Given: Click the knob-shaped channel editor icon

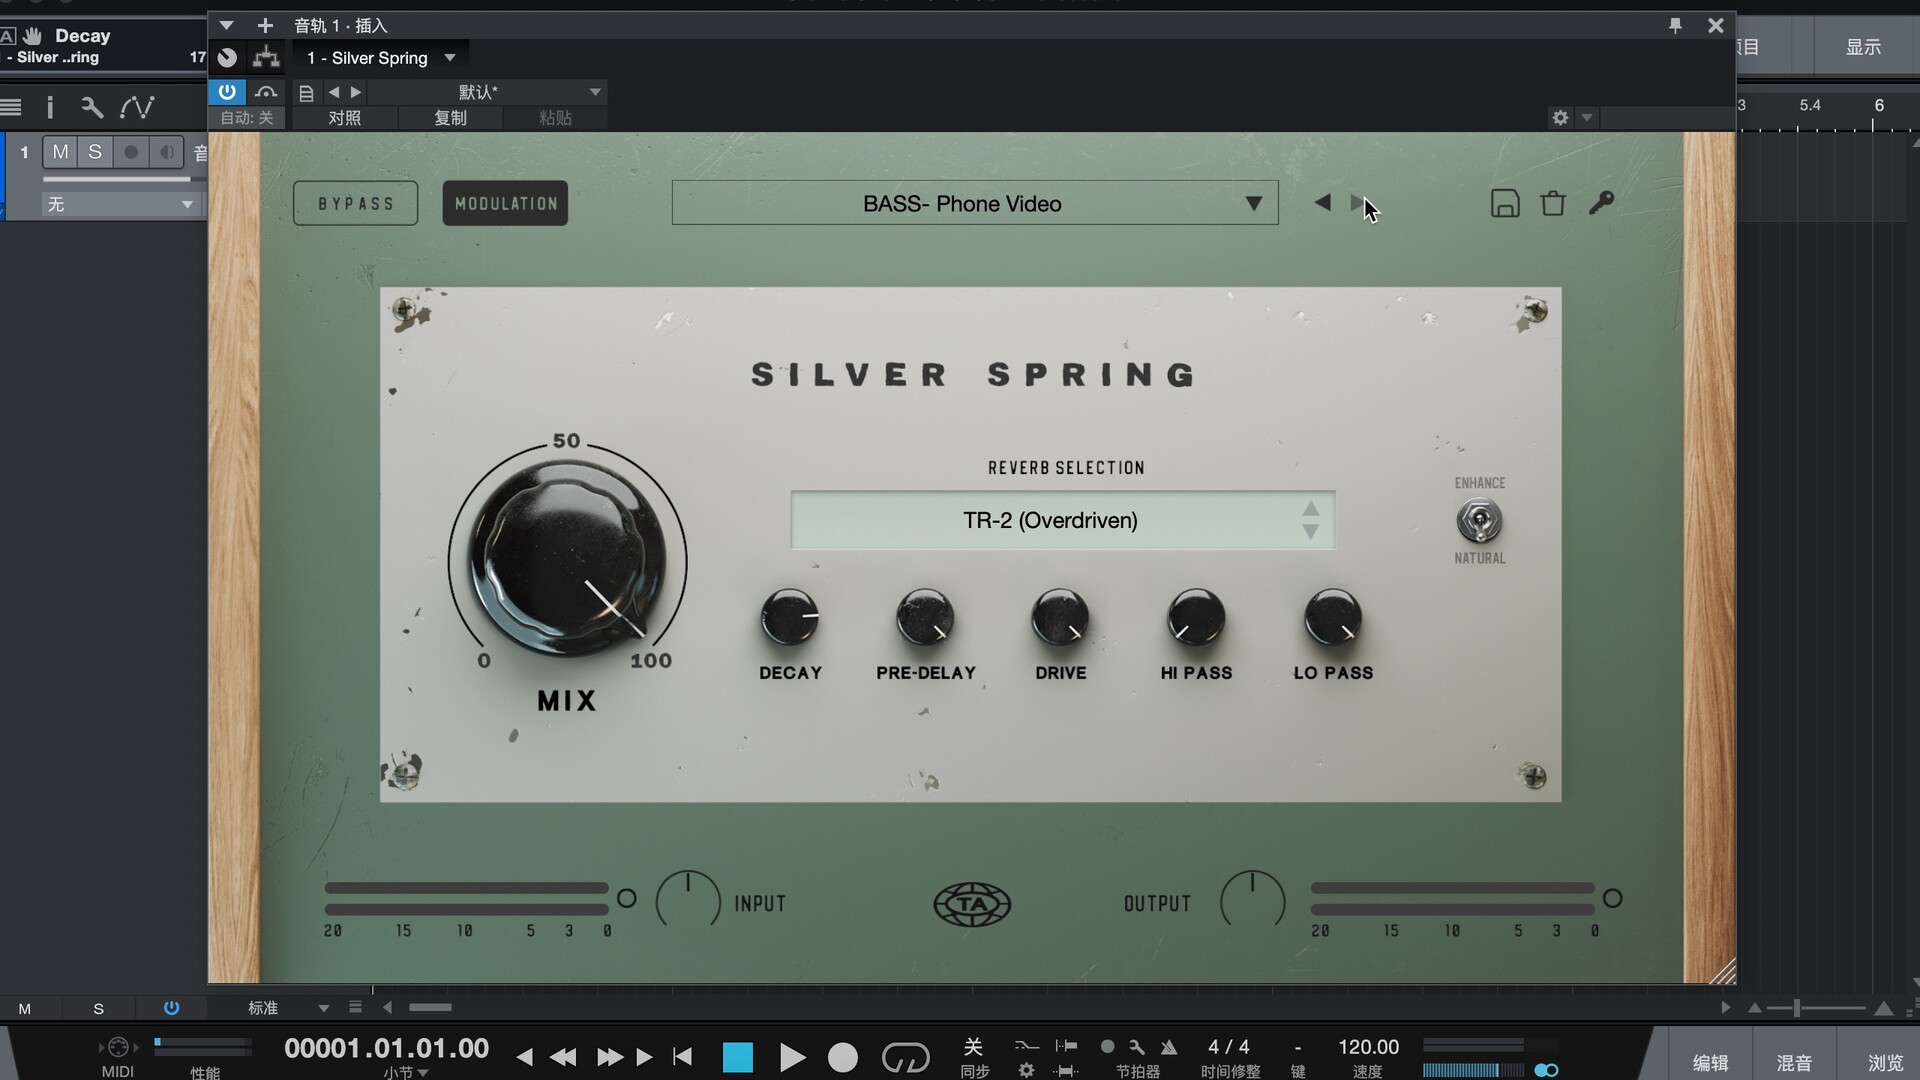Looking at the screenshot, I should click(228, 58).
